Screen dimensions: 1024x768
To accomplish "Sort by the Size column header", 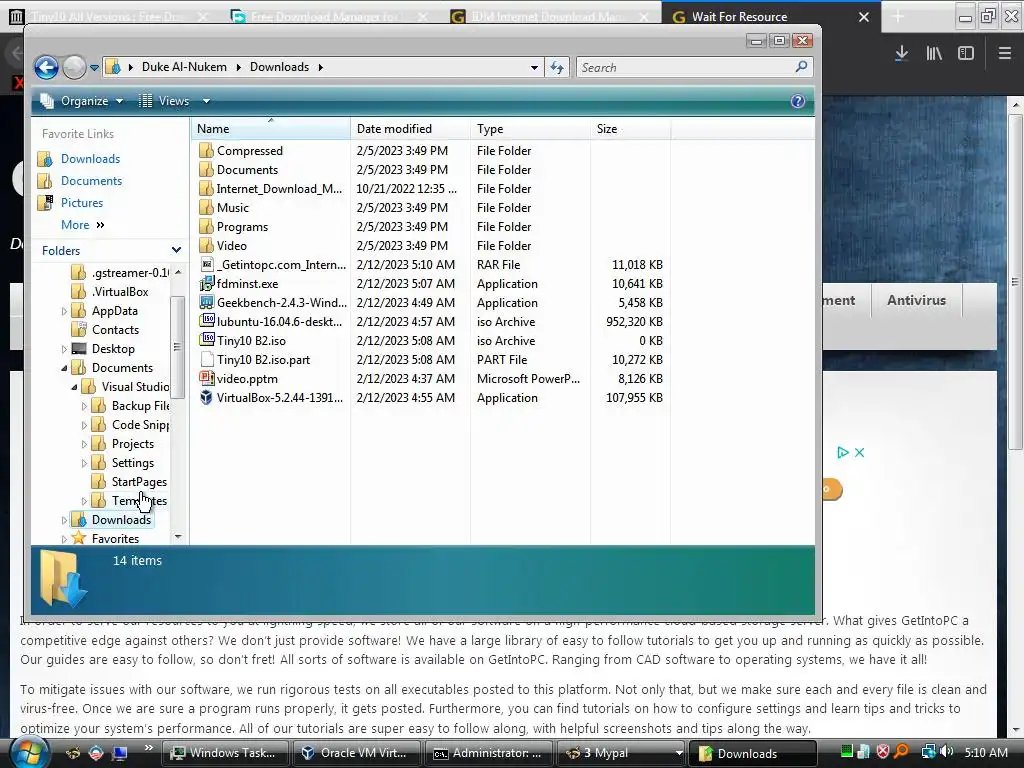I will [630, 129].
